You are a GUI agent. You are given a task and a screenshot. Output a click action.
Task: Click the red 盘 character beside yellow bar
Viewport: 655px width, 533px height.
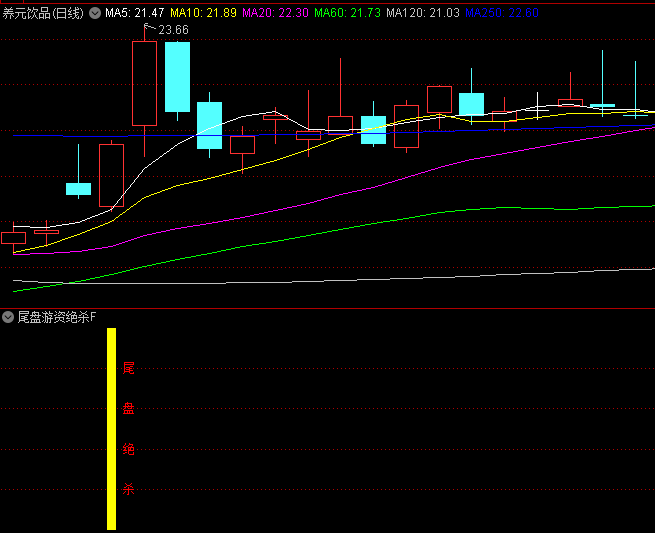click(128, 408)
